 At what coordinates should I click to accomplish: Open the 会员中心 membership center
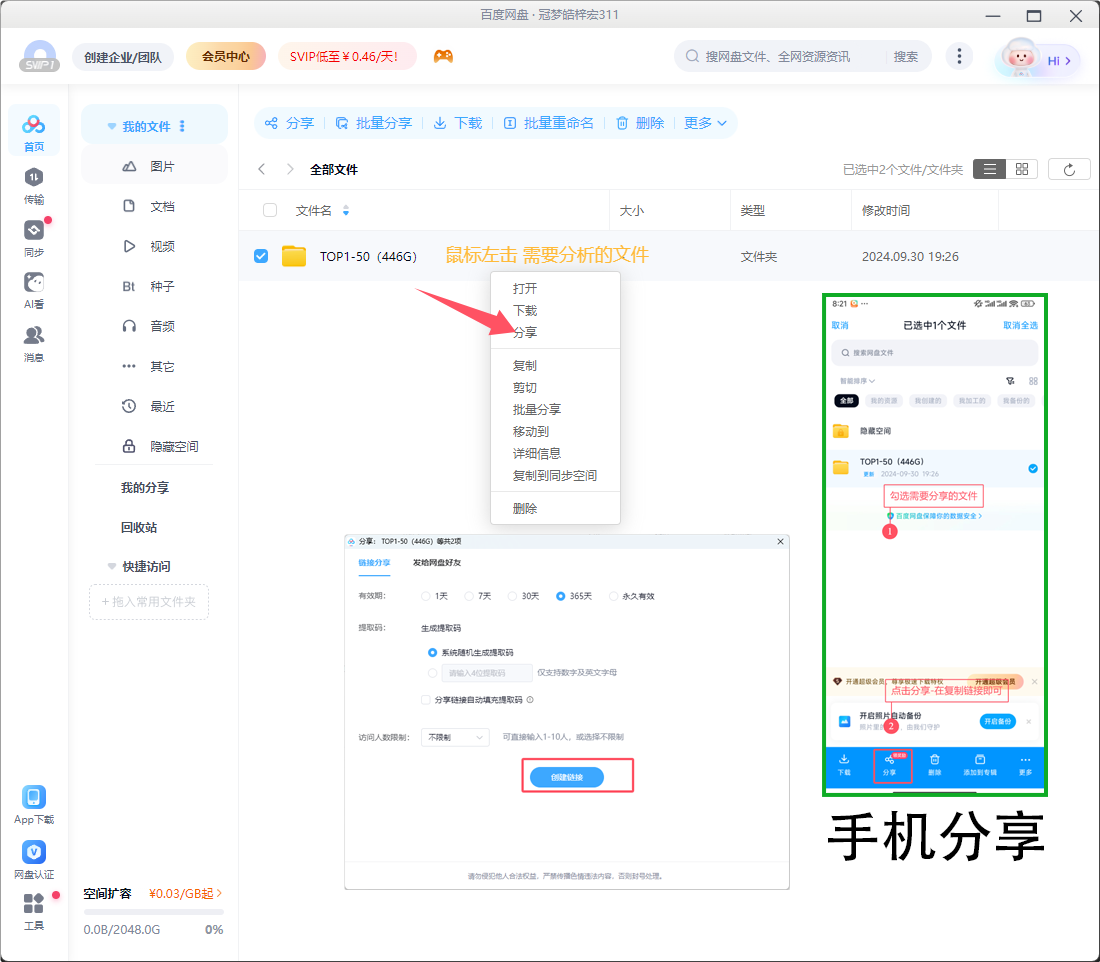(x=225, y=56)
